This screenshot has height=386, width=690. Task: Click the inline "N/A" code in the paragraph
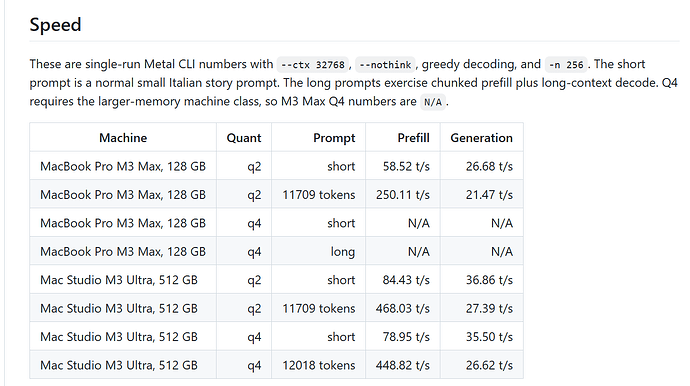point(433,102)
